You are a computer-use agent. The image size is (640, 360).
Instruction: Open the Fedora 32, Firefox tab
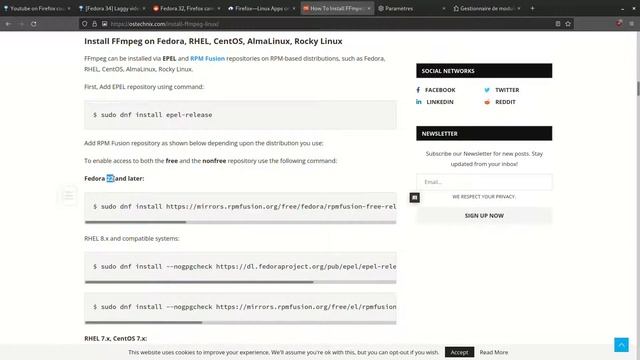click(x=186, y=8)
